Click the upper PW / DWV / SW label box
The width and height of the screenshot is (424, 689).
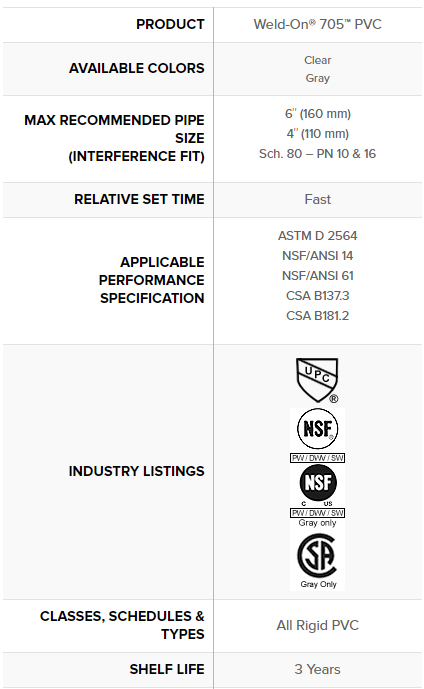pyautogui.click(x=317, y=458)
